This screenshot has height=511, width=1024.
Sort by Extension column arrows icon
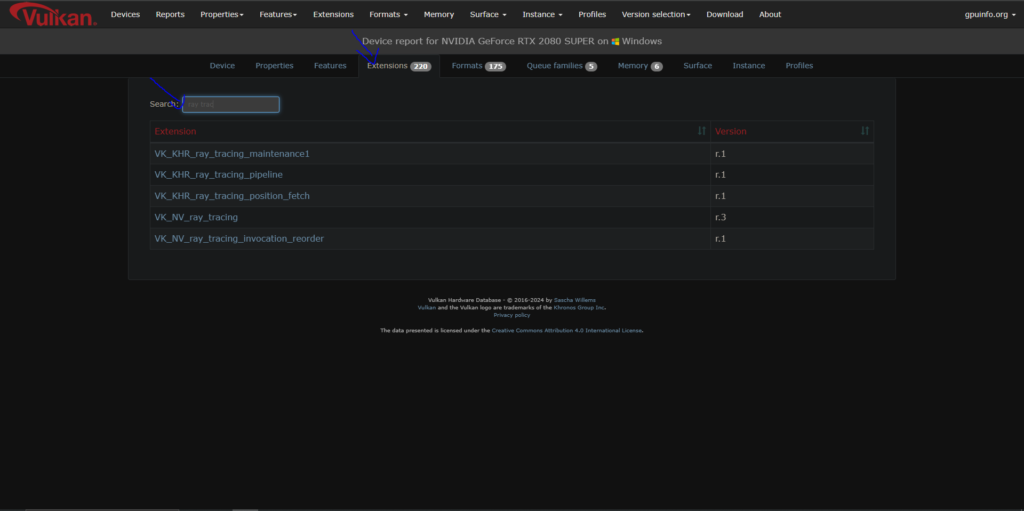coord(702,131)
